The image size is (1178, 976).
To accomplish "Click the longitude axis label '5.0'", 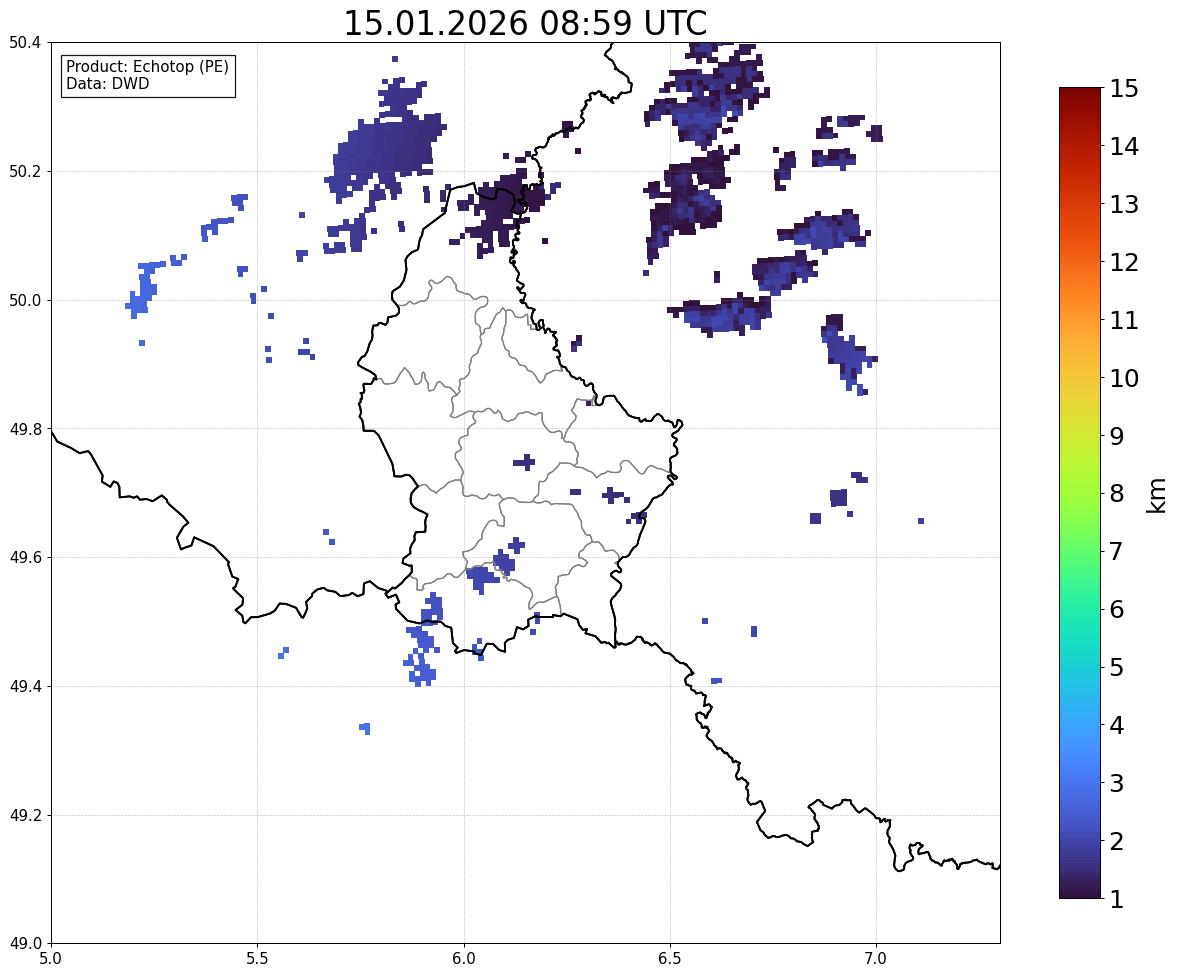I will click(x=51, y=959).
